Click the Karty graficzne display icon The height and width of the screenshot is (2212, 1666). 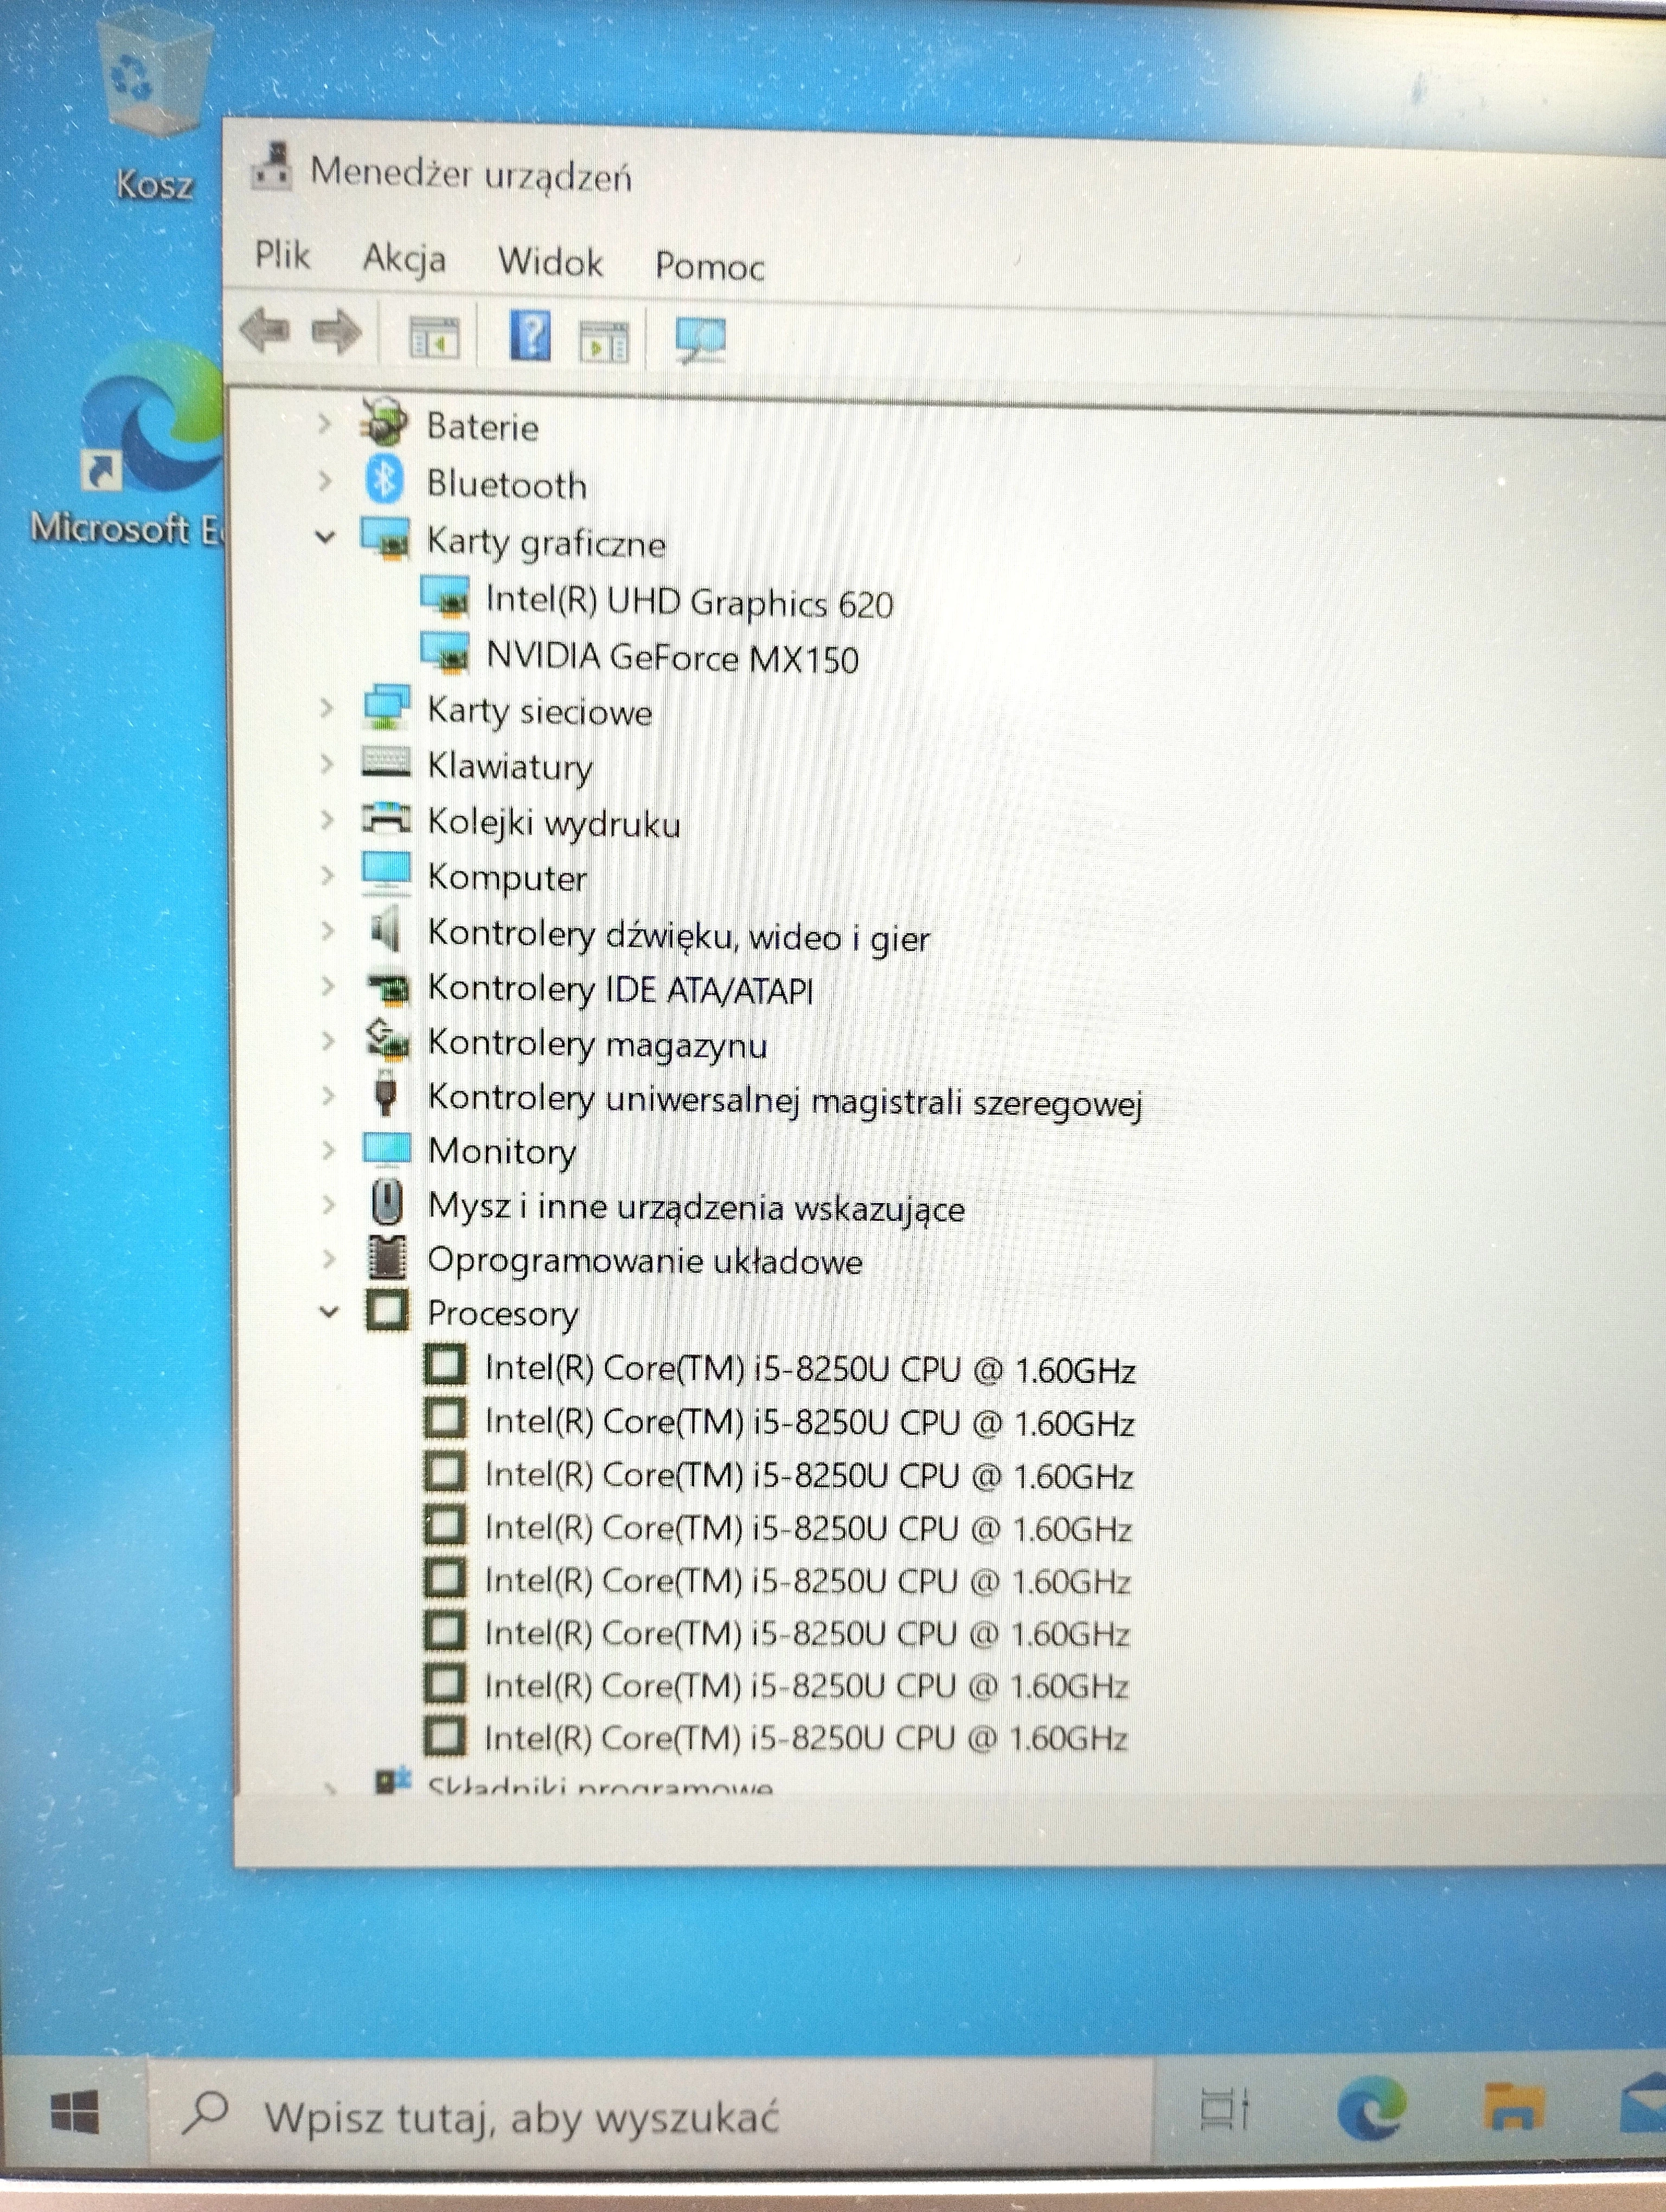point(386,538)
